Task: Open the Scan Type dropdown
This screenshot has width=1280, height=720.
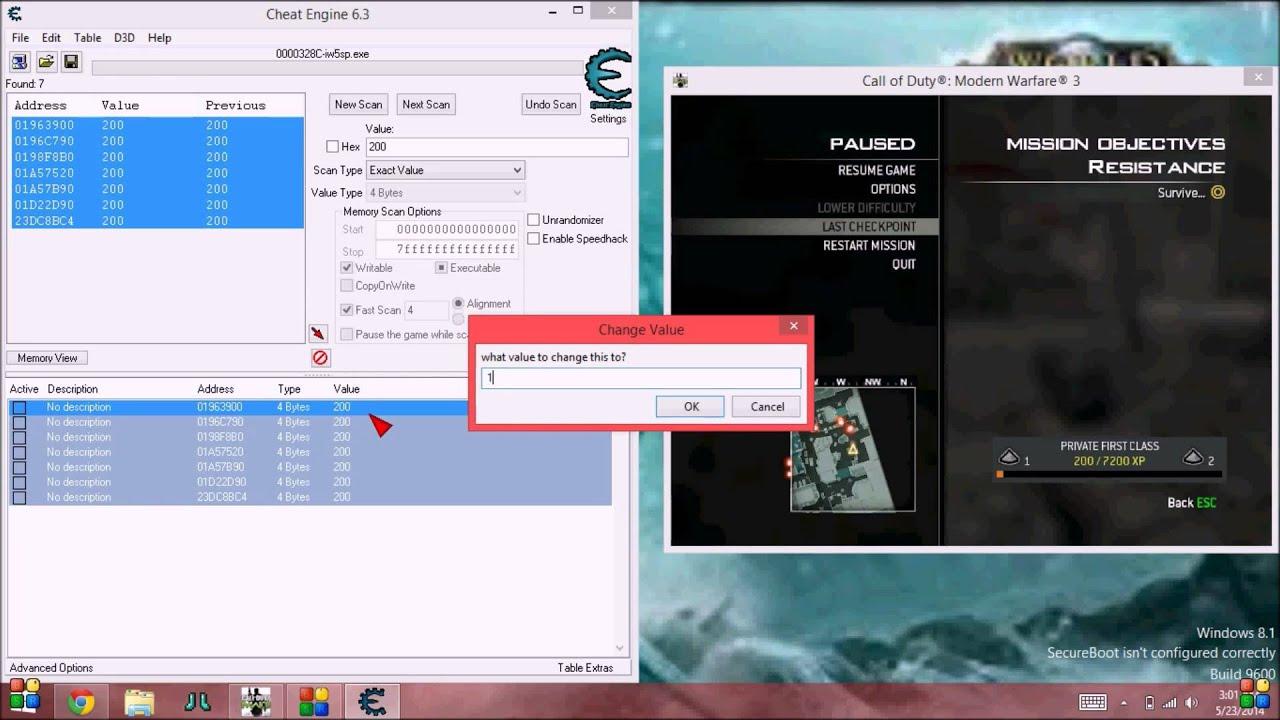Action: 445,170
